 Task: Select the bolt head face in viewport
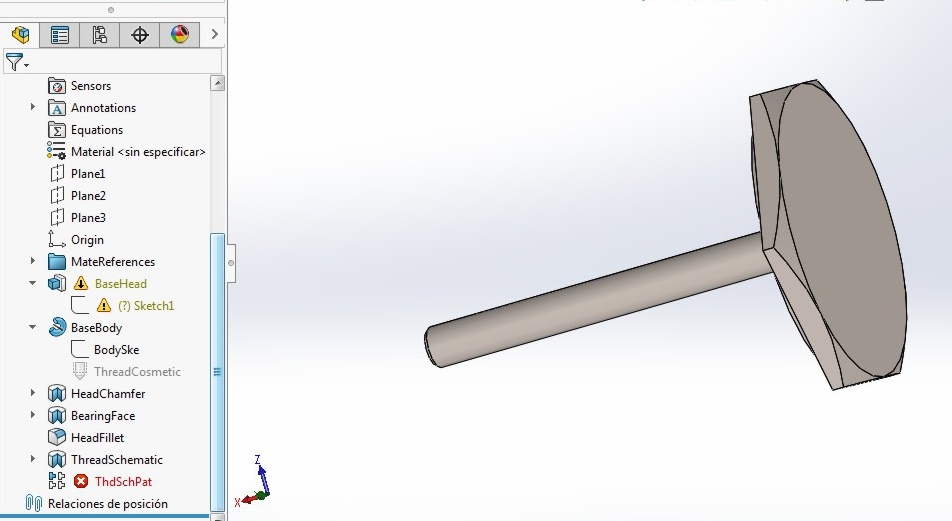(841, 231)
